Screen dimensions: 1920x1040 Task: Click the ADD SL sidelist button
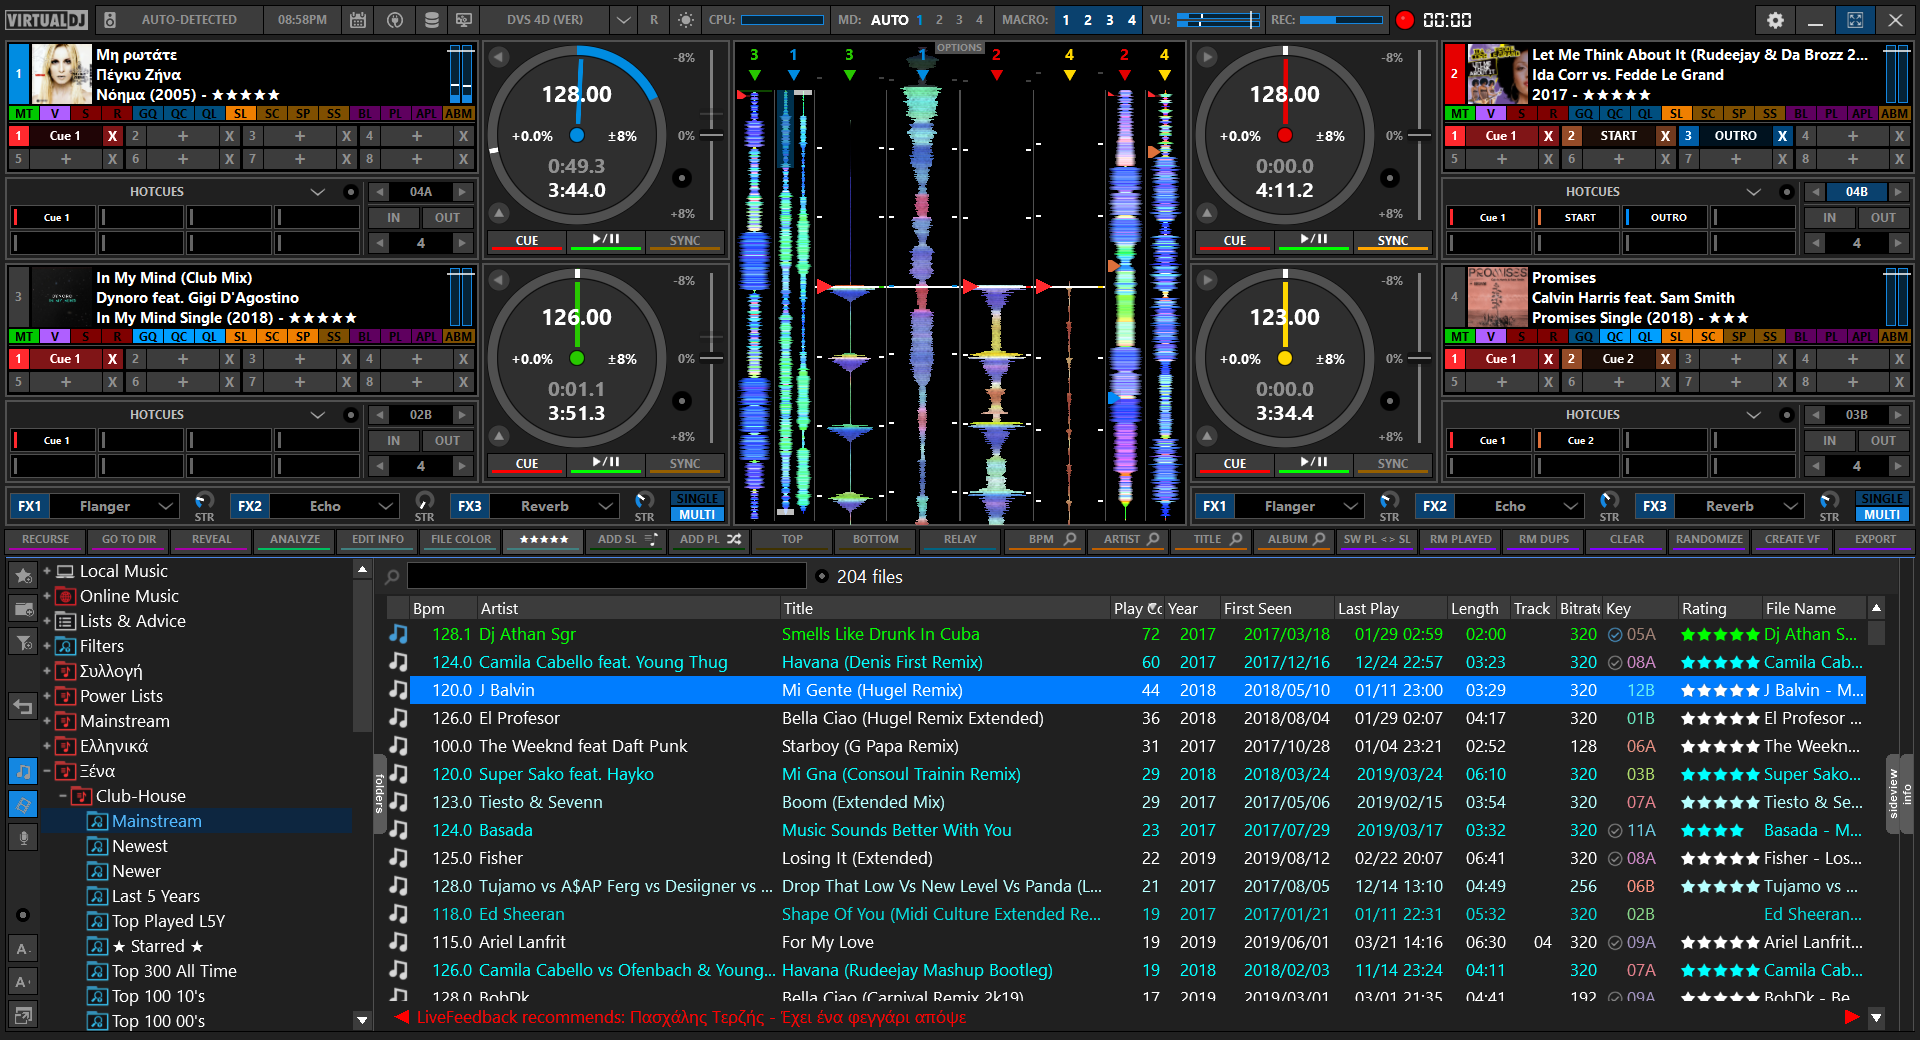coord(627,539)
